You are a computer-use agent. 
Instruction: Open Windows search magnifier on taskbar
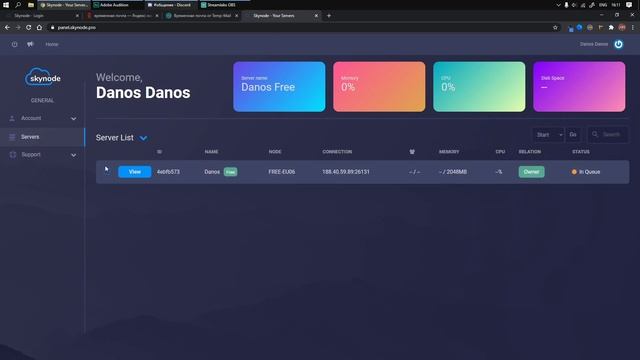tap(18, 5)
